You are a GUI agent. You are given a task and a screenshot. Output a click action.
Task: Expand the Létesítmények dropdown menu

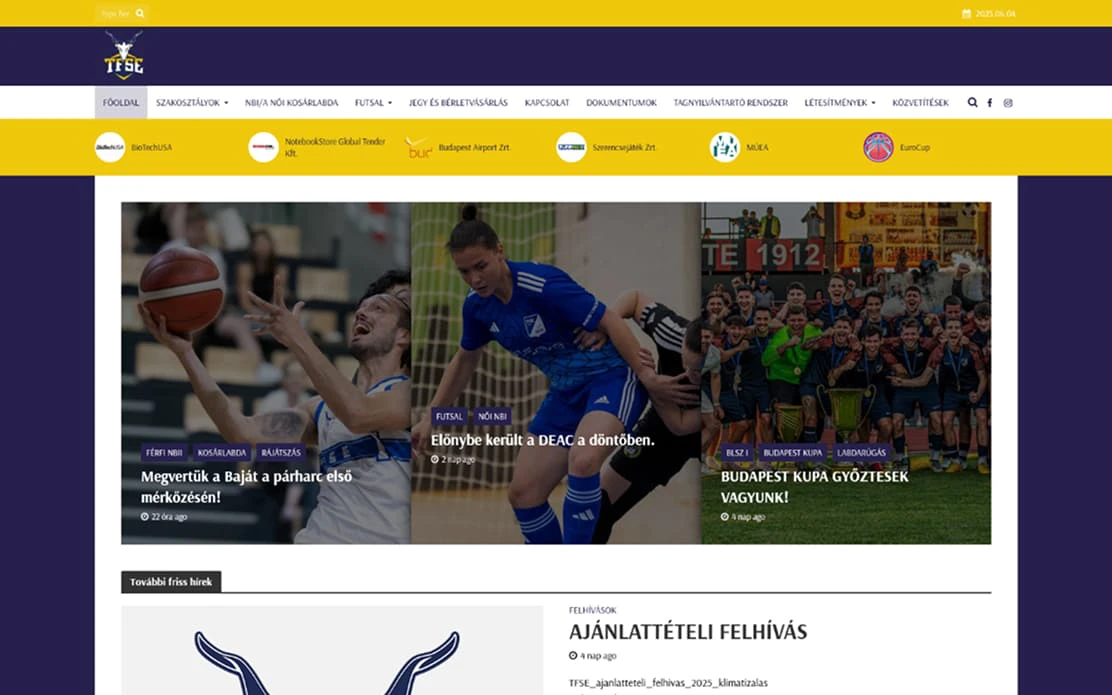point(840,103)
